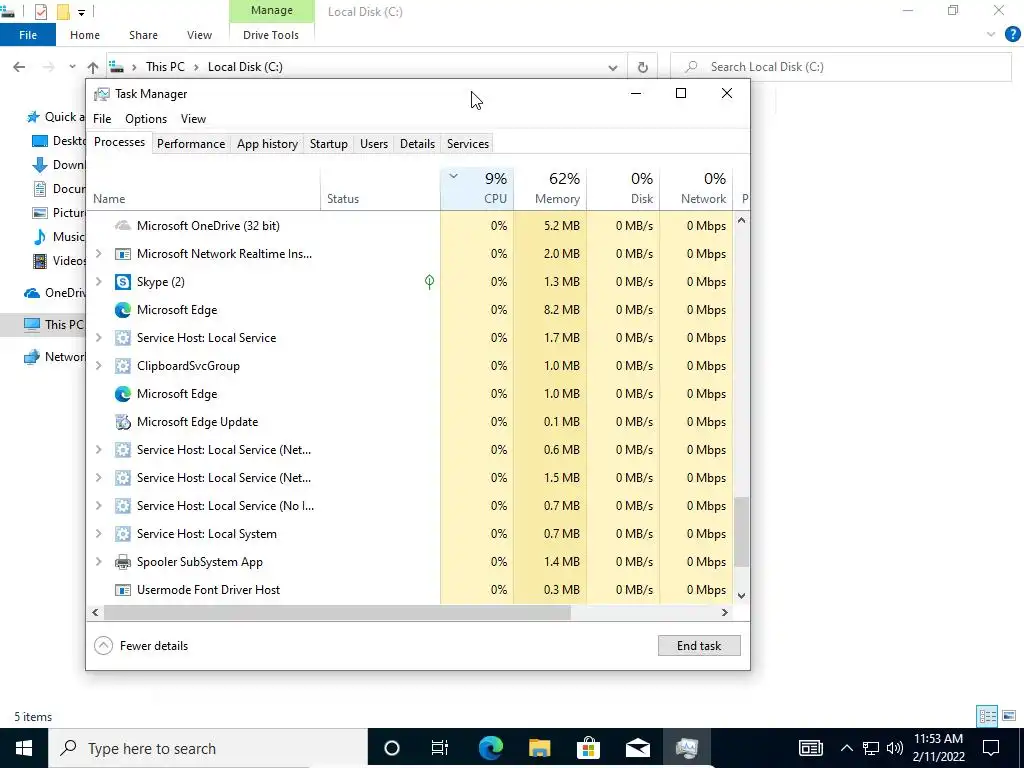Click the Task Manager taskbar icon
Viewport: 1024px width, 768px height.
point(686,748)
